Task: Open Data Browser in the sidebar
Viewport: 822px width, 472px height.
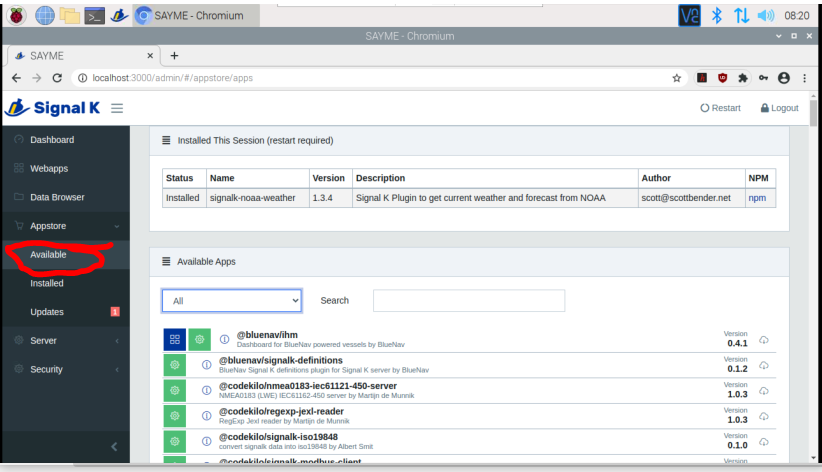Action: point(66,197)
